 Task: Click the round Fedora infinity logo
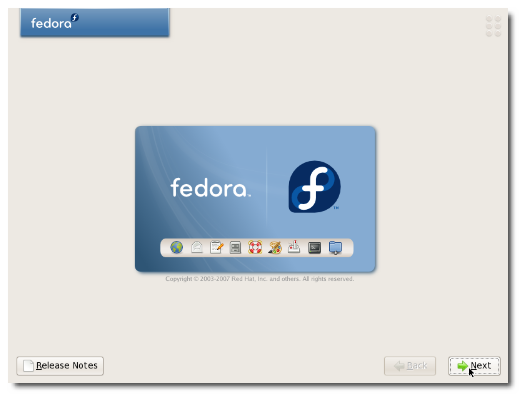[314, 187]
